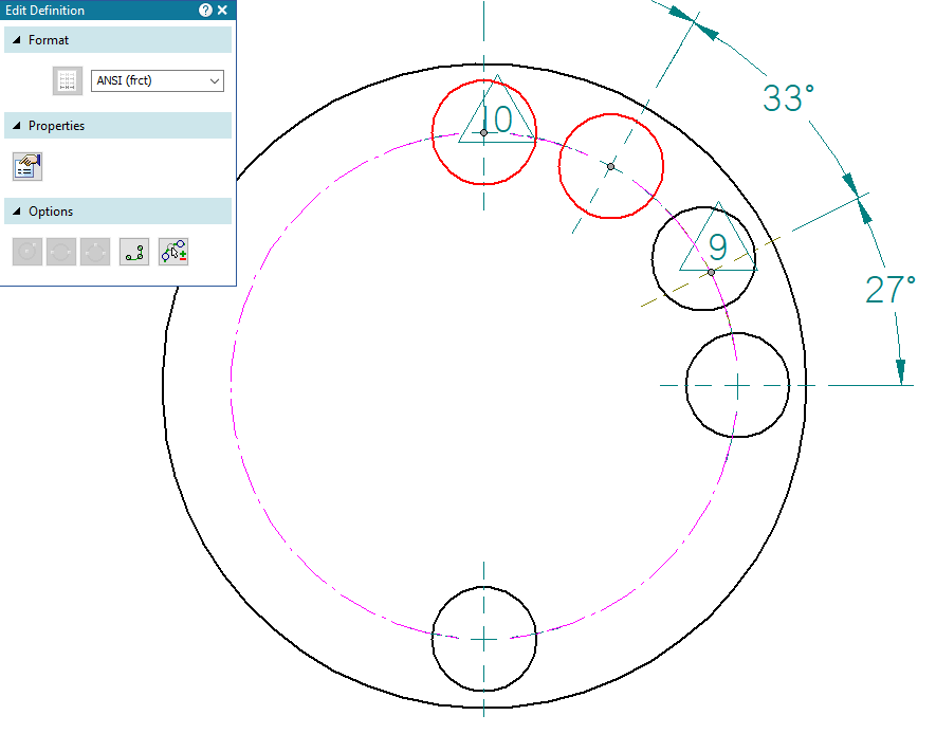
Task: Click the connected-points path option icon
Action: coord(134,252)
